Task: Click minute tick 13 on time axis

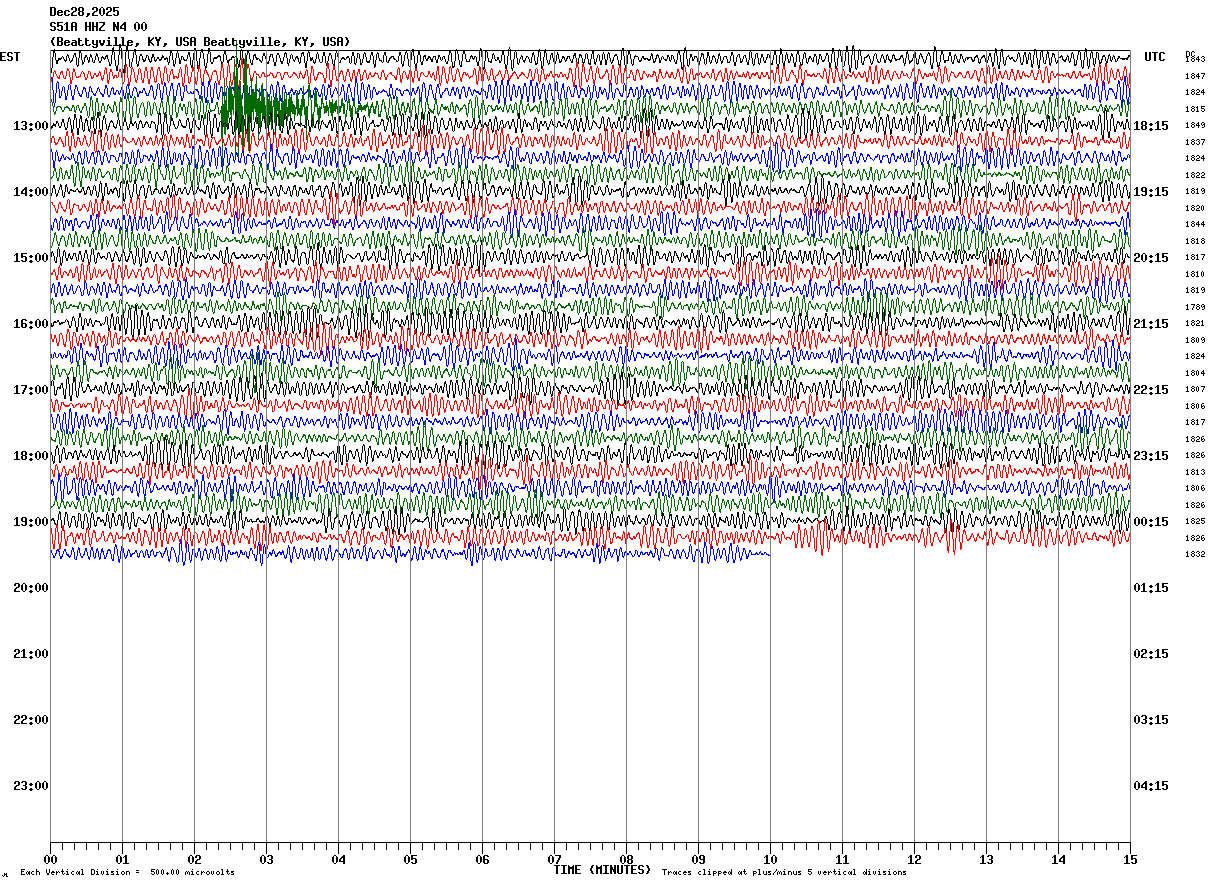Action: pos(986,859)
